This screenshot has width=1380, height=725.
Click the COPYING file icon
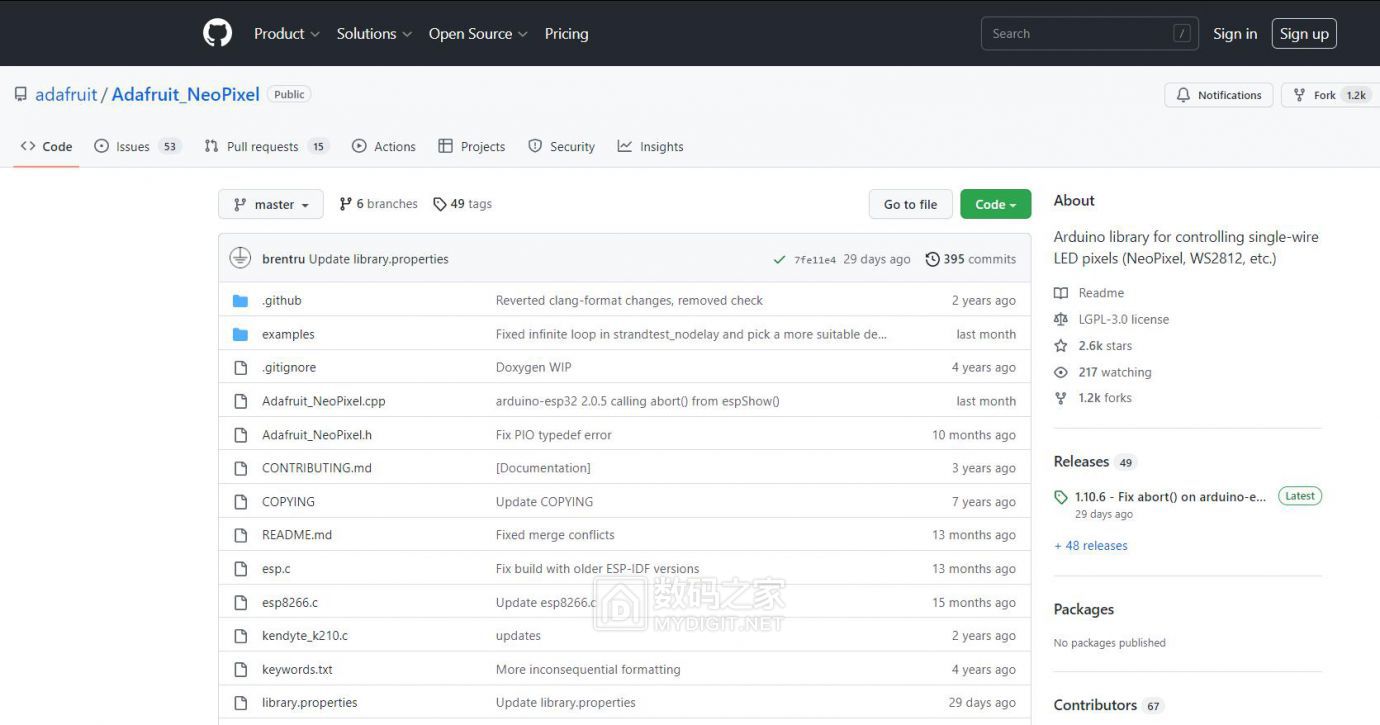[240, 502]
